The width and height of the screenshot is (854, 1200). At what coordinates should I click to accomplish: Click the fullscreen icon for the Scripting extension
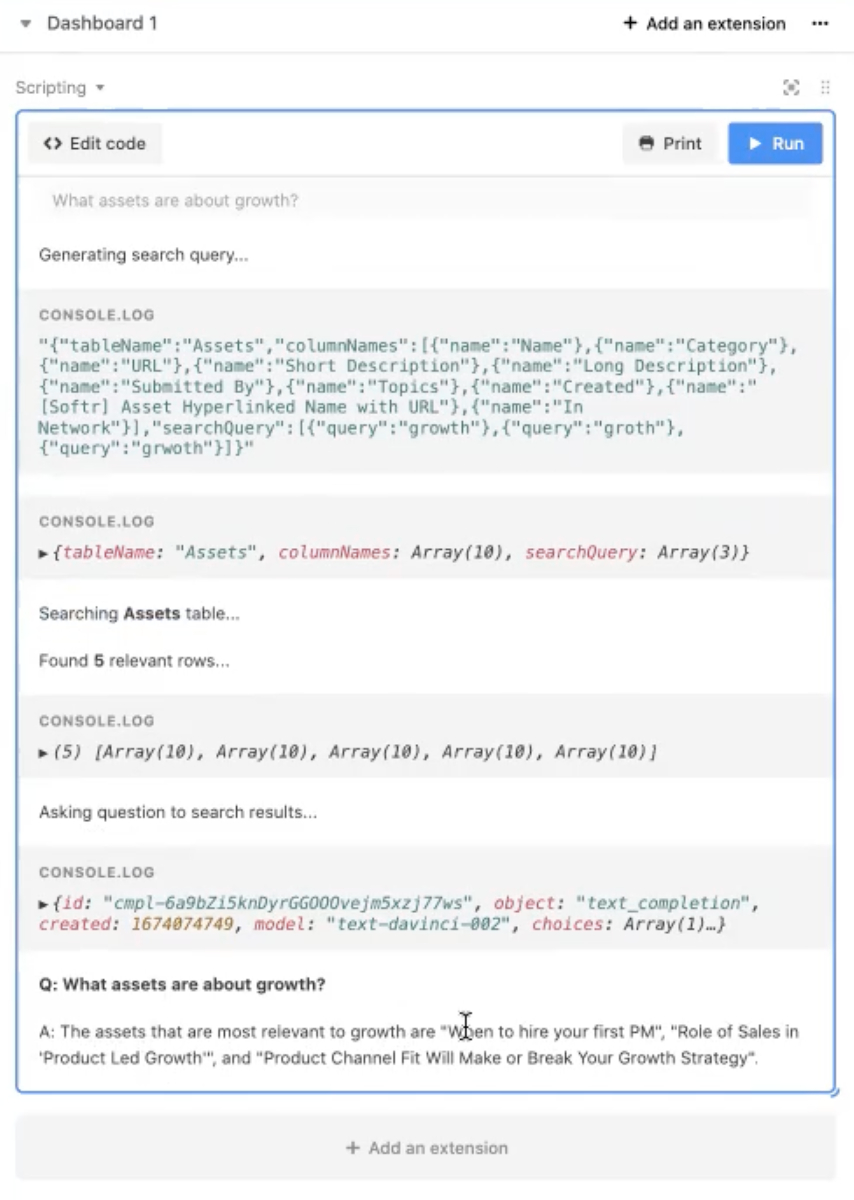click(x=791, y=88)
